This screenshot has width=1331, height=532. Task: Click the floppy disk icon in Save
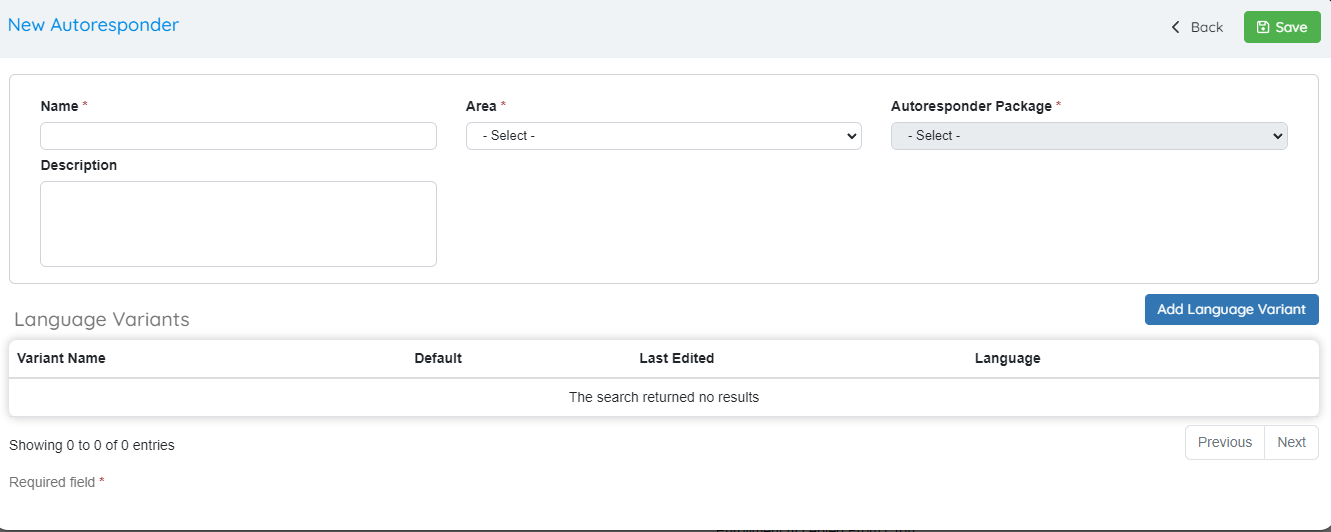pyautogui.click(x=1263, y=27)
